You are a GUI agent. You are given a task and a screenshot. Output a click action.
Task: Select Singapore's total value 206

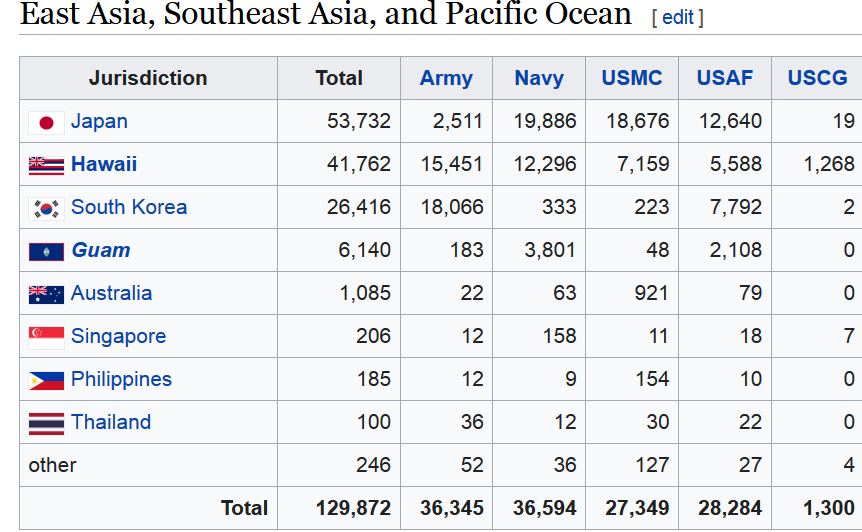tap(373, 336)
